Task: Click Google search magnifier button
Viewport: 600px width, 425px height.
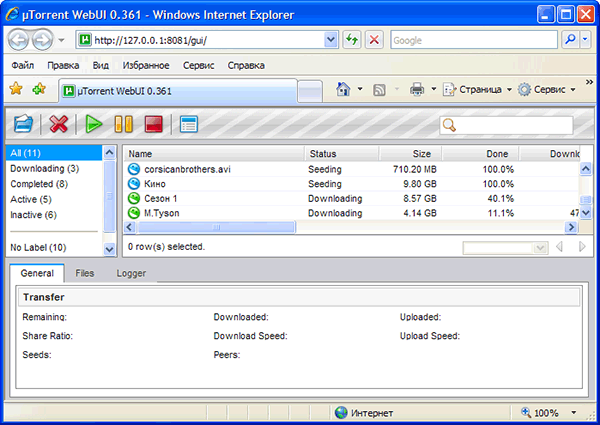Action: (x=571, y=40)
